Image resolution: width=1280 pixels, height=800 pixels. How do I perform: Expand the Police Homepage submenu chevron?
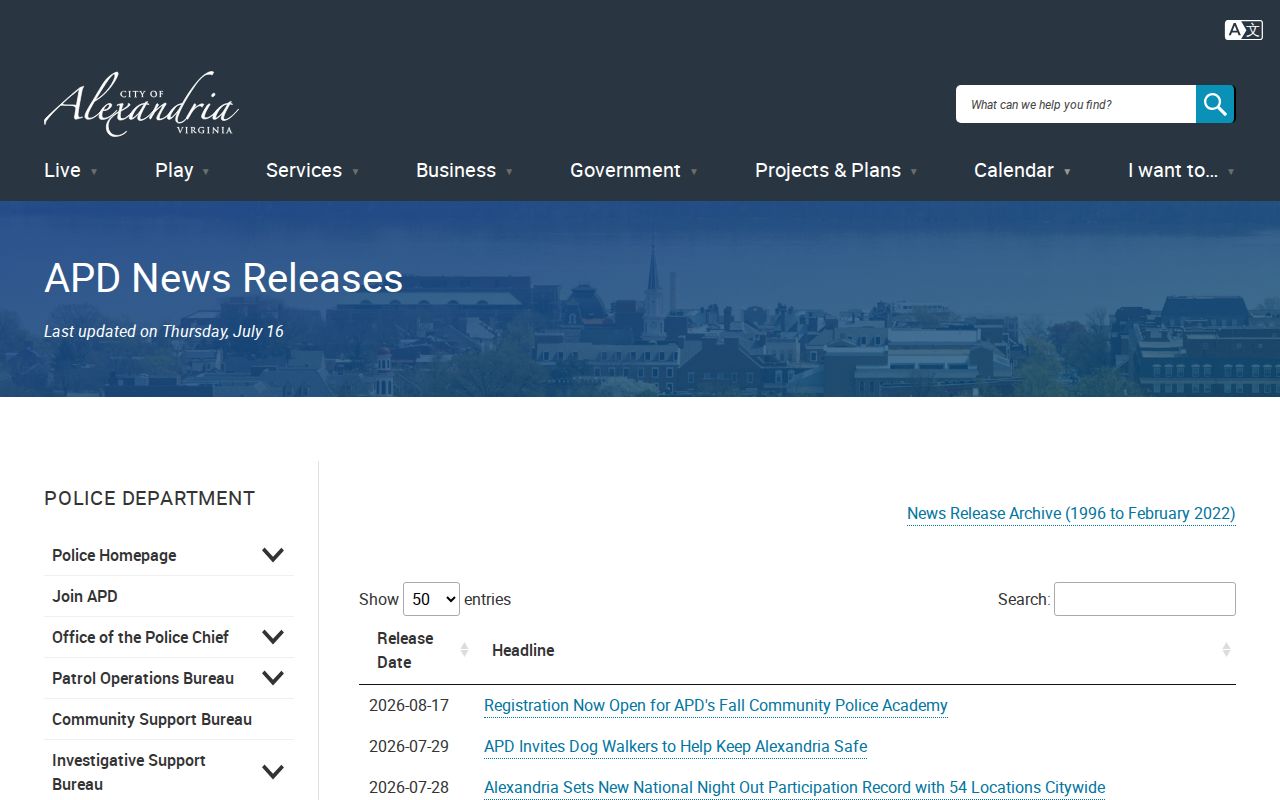(x=273, y=555)
